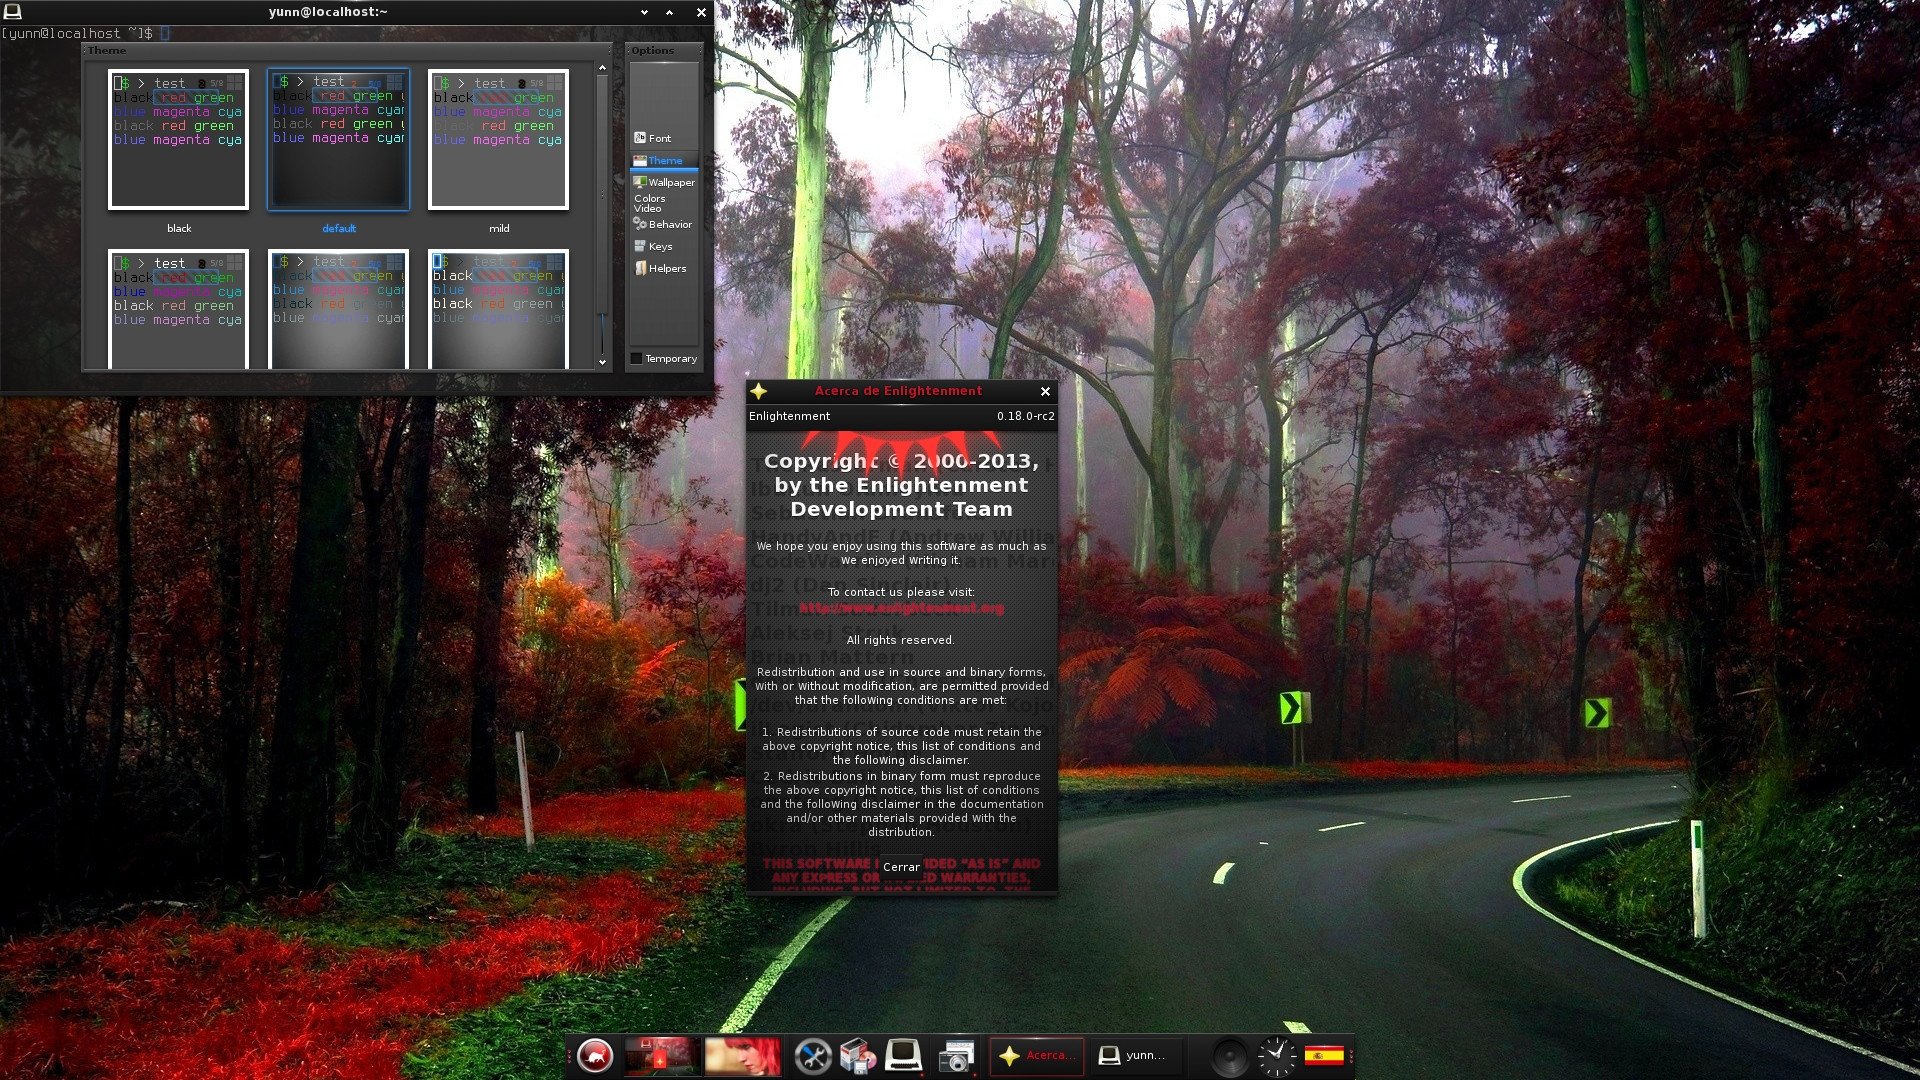1920x1080 pixels.
Task: Click the theme list scroll-down arrow
Action: click(x=602, y=362)
